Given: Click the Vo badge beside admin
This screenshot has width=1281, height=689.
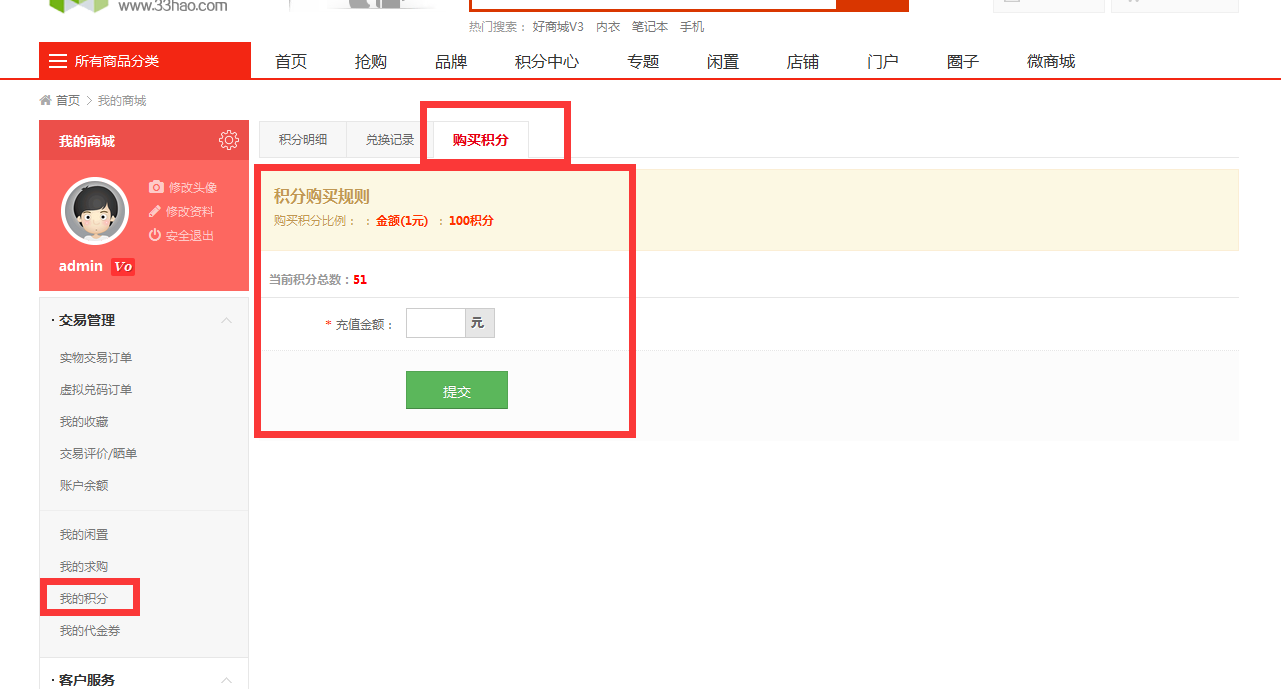Looking at the screenshot, I should [x=122, y=266].
